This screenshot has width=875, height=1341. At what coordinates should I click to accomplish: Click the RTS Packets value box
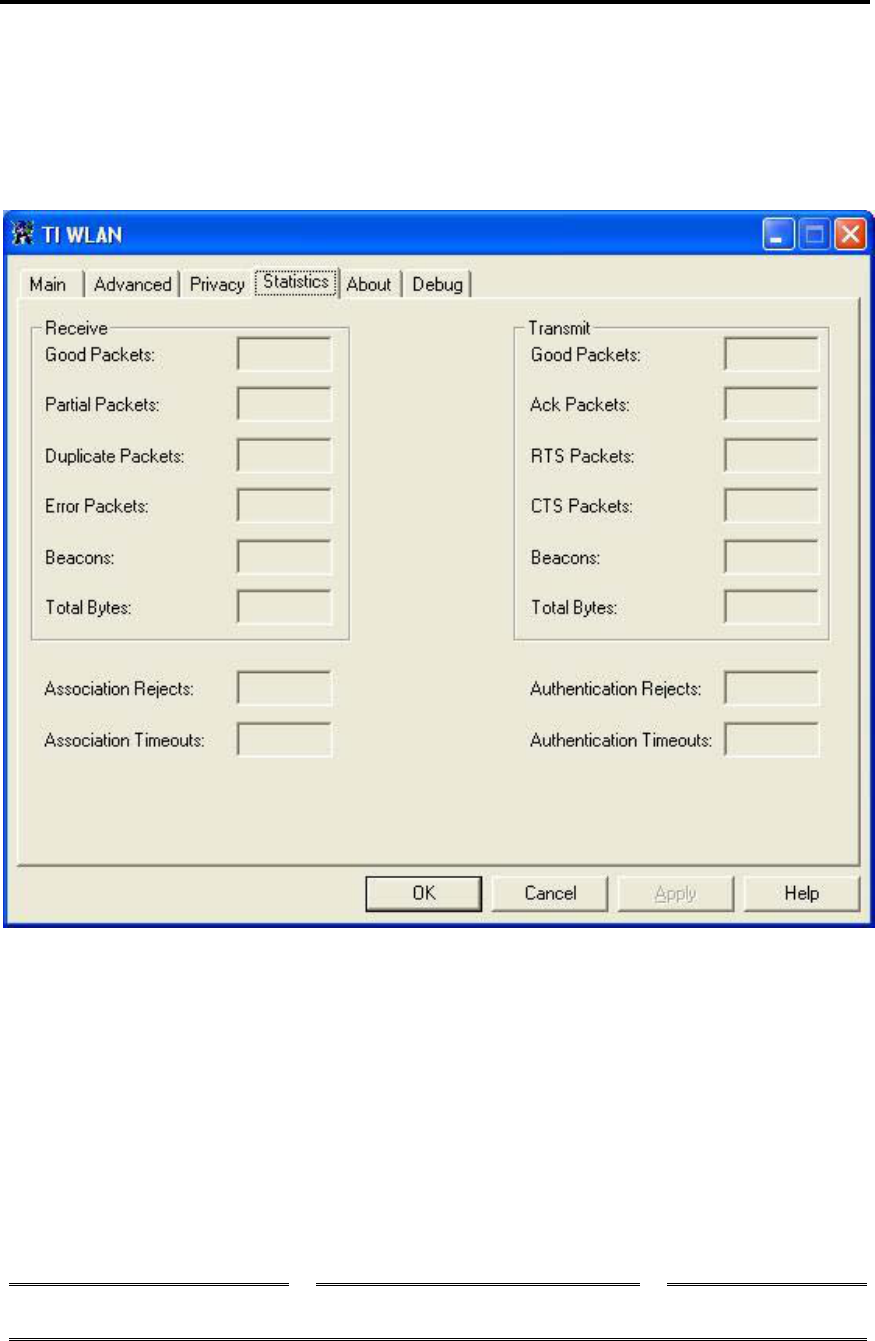771,455
